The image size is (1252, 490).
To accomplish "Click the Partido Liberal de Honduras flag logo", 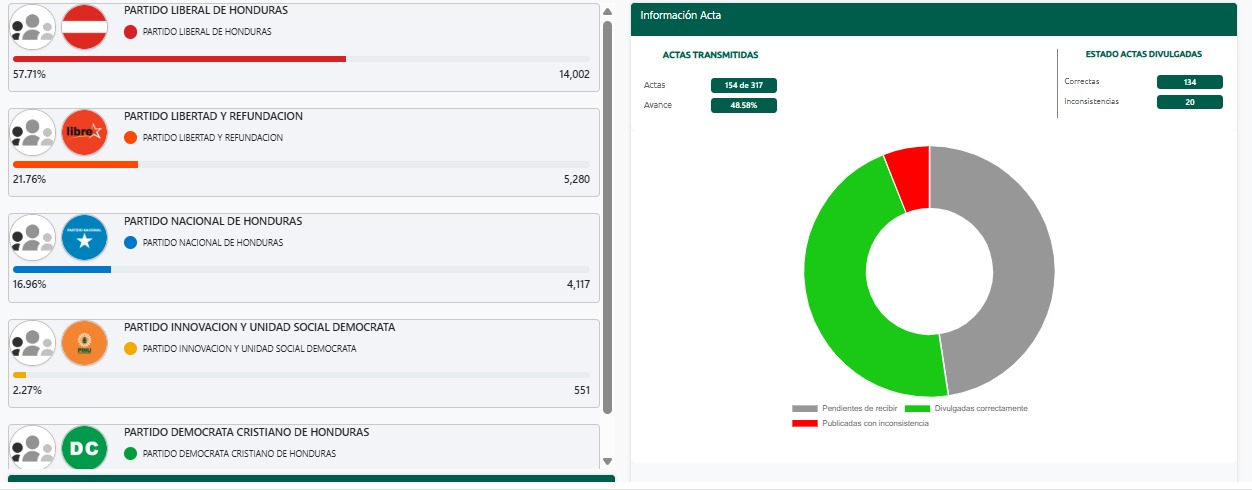I will point(84,27).
